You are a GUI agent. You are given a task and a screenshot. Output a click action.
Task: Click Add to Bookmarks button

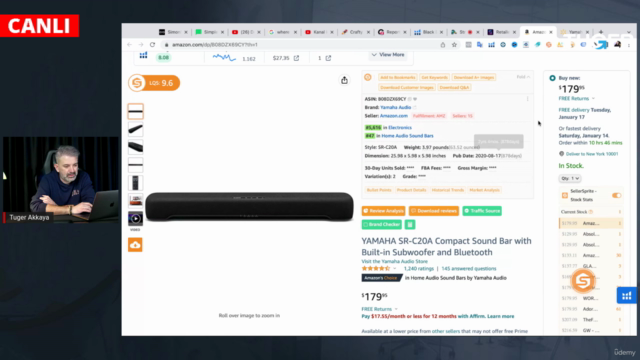(397, 77)
